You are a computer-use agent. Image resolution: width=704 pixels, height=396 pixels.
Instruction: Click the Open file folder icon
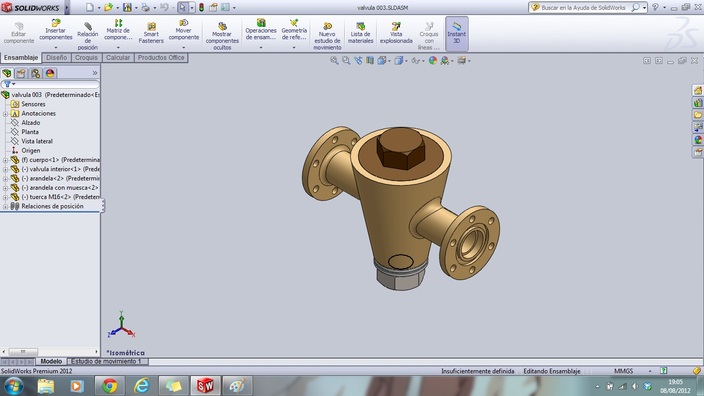click(108, 8)
